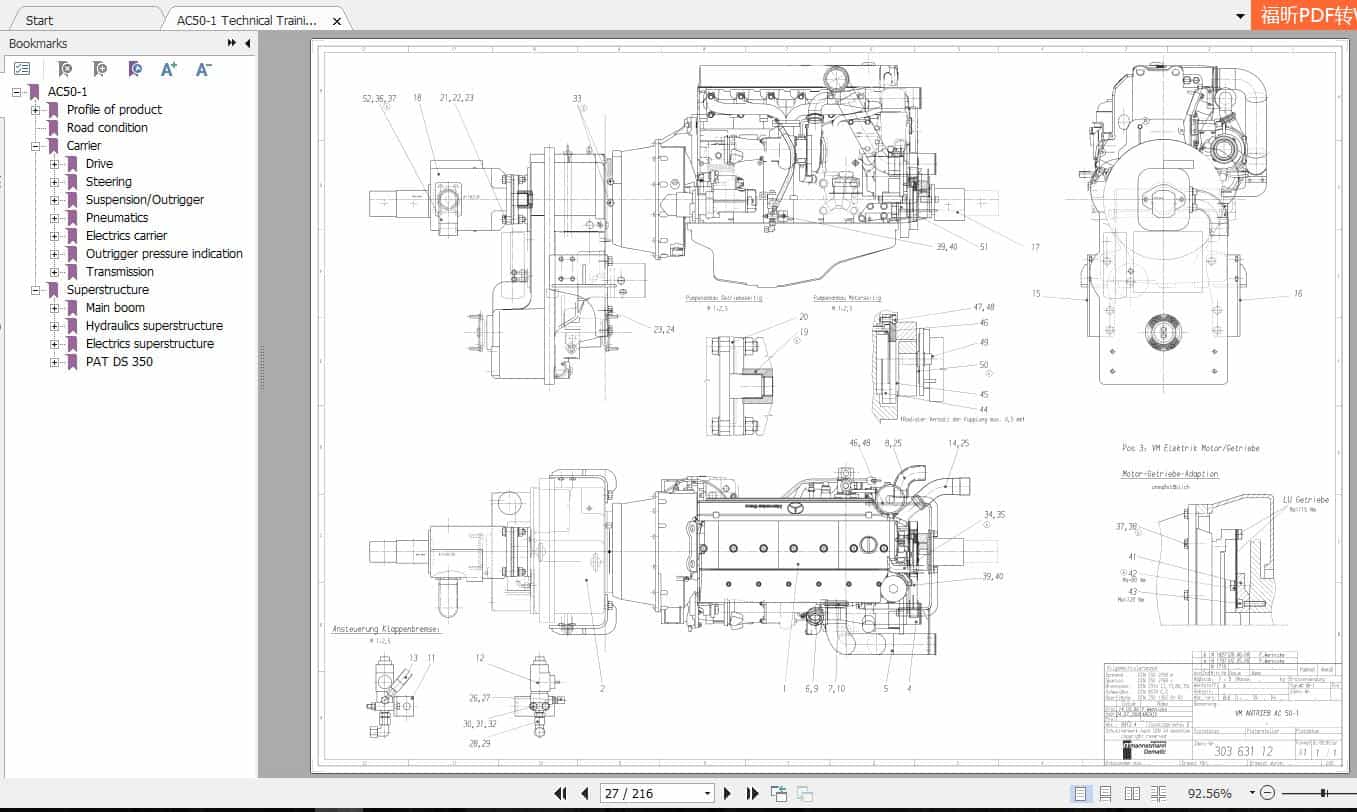This screenshot has height=812, width=1357.
Task: Decrease text size with A- icon
Action: (x=202, y=68)
